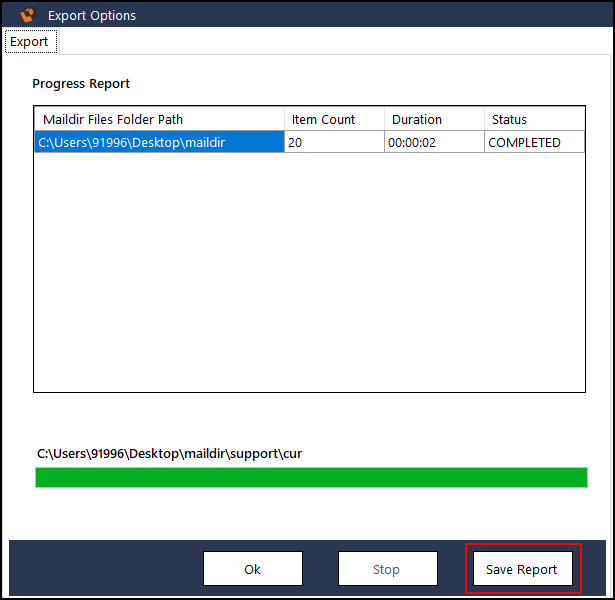Click divider between Item Count and Duration headers
Viewport: 615px width, 600px height.
pos(384,120)
